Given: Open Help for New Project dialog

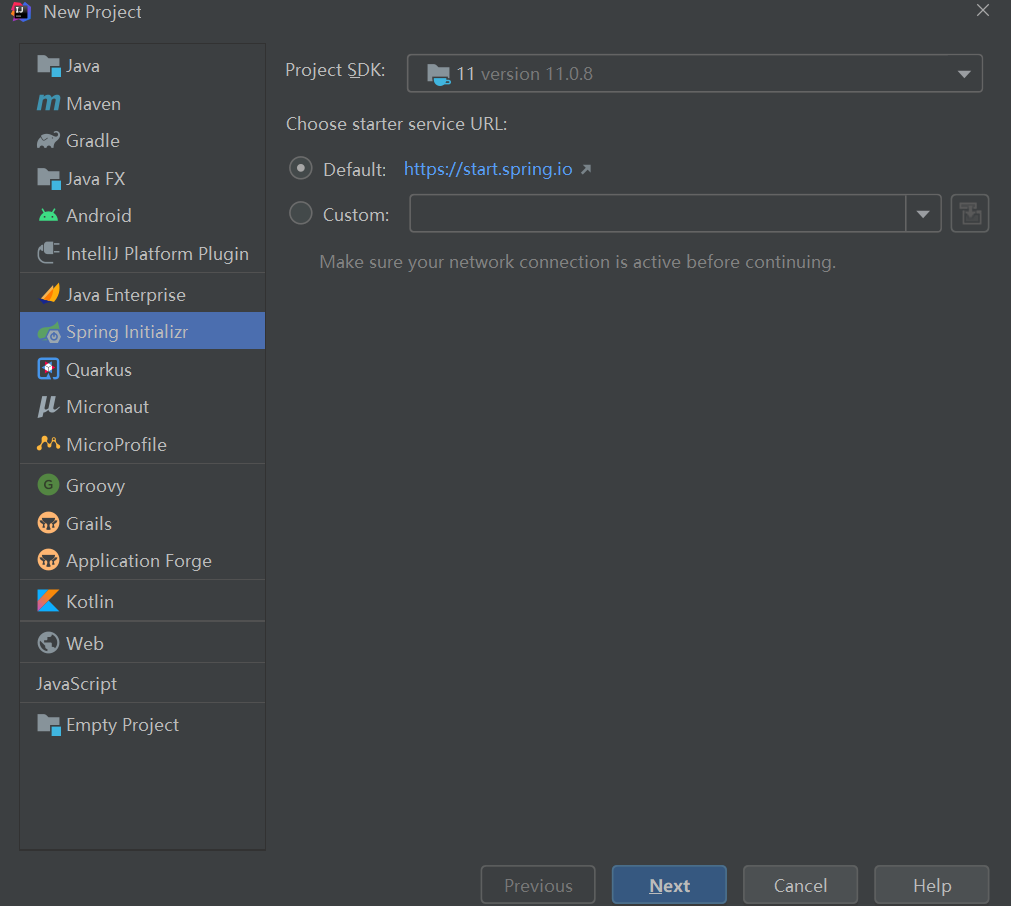Looking at the screenshot, I should point(932,885).
